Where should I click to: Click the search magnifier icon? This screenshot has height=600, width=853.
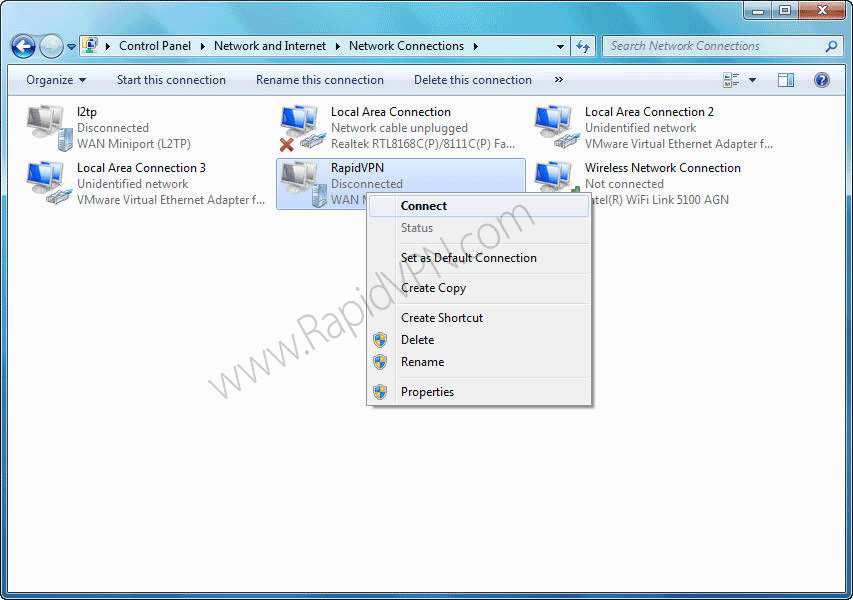pyautogui.click(x=831, y=46)
